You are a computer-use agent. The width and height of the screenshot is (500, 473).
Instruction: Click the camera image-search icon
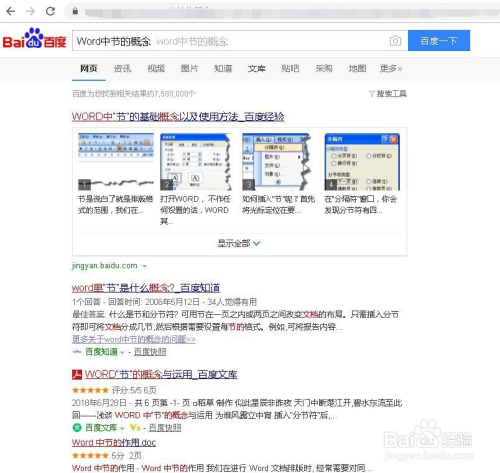pos(395,41)
